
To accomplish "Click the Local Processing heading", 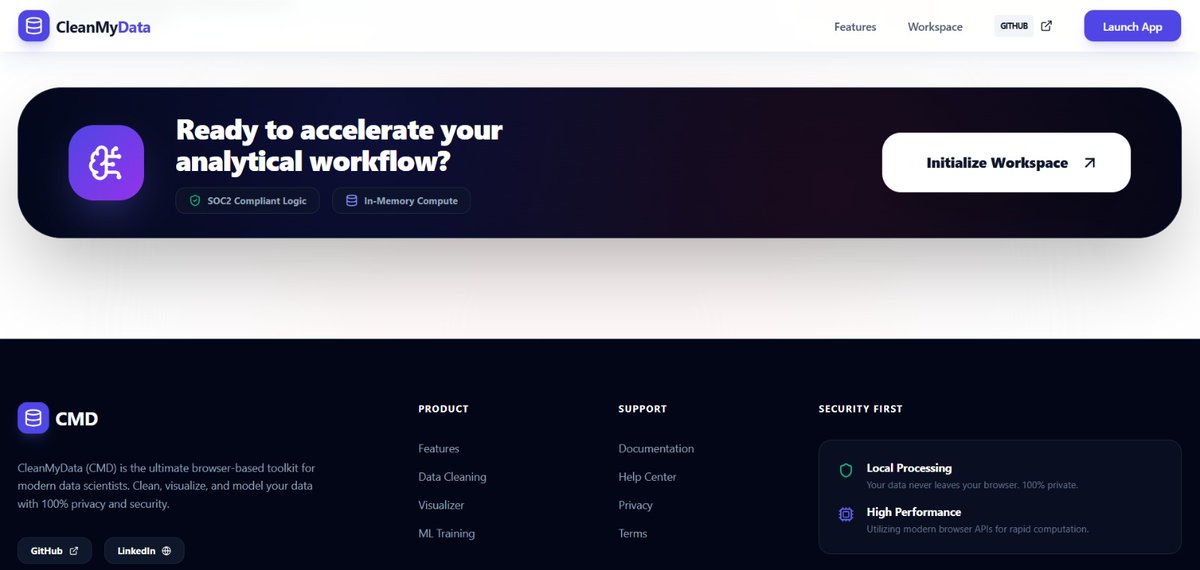I will [x=909, y=468].
